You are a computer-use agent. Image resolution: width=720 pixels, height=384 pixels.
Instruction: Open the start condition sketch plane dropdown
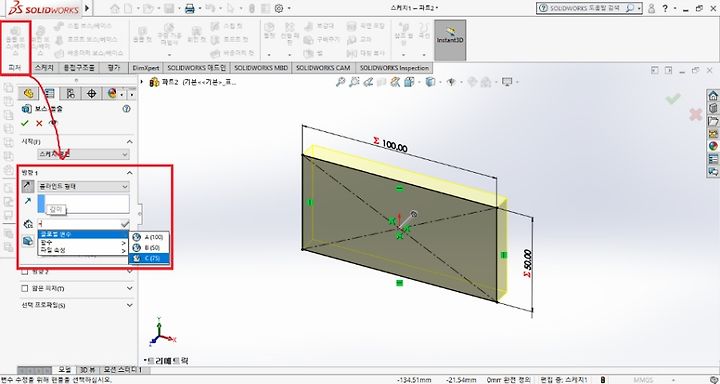pos(83,154)
